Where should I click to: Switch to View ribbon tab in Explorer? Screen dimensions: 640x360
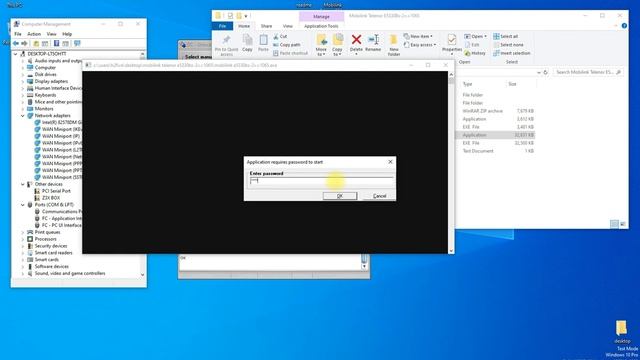tap(288, 26)
